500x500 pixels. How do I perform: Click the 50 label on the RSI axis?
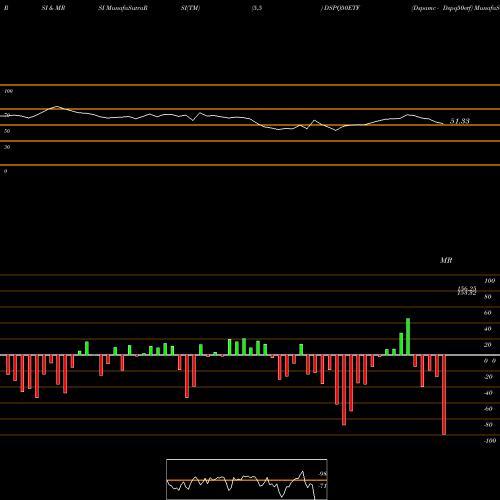tap(7, 131)
